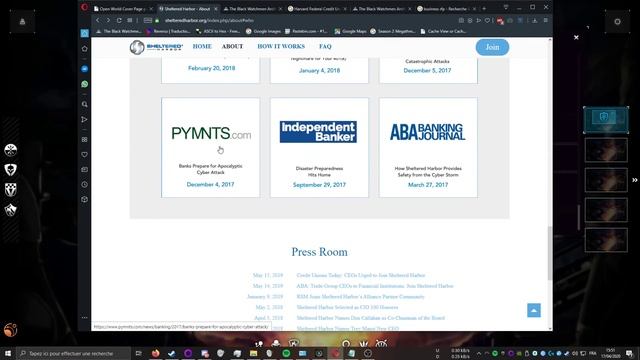Image resolution: width=640 pixels, height=360 pixels.
Task: Expand the right panel double-chevron
Action: coord(635,180)
